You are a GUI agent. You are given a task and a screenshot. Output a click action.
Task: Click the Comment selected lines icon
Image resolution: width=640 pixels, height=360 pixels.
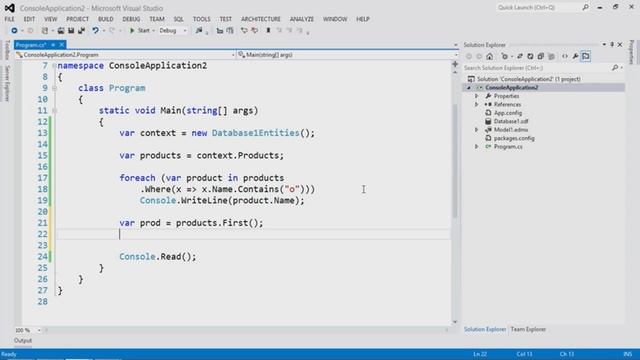[244, 31]
